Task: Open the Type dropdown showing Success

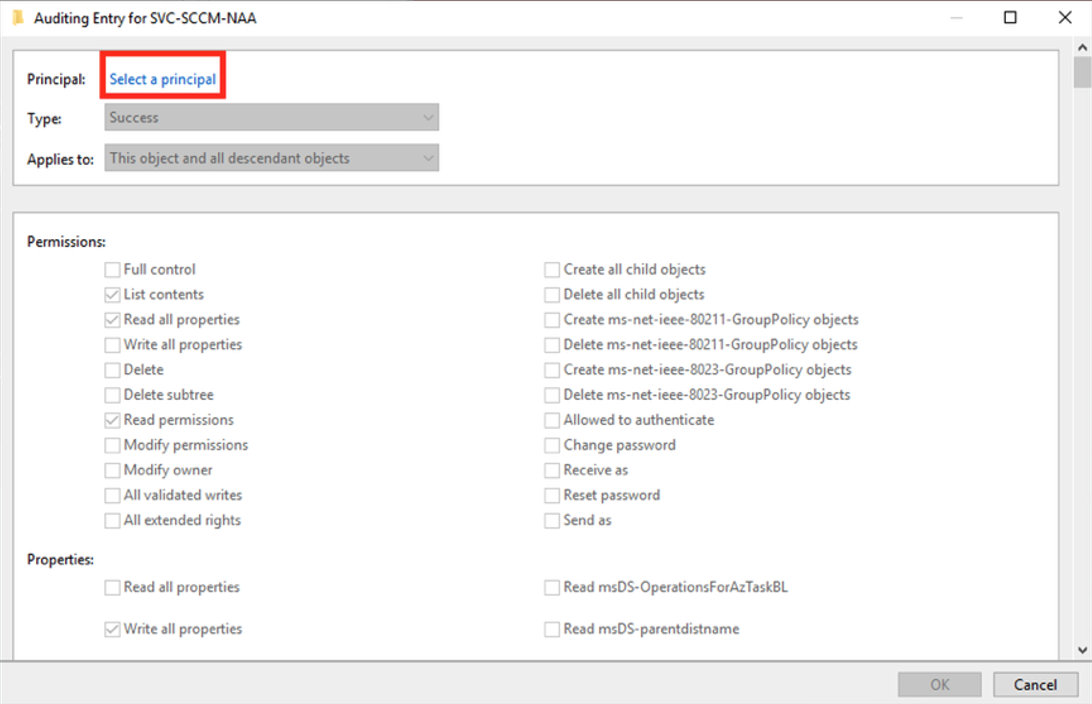Action: [x=271, y=118]
